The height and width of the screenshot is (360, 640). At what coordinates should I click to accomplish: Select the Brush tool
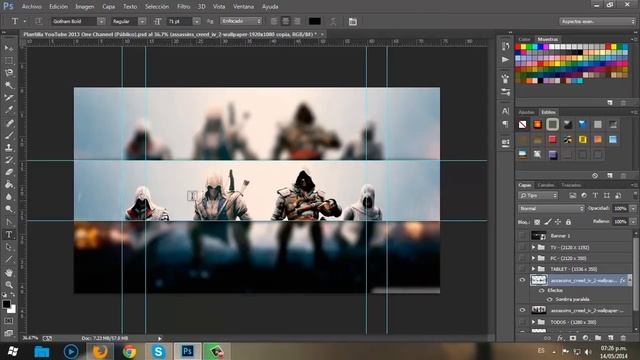click(9, 135)
